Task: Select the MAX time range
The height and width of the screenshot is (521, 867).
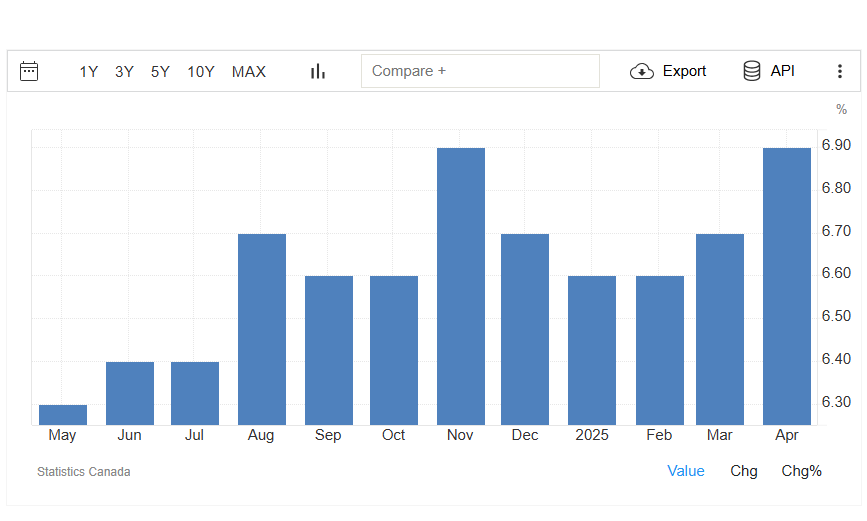Action: (249, 72)
